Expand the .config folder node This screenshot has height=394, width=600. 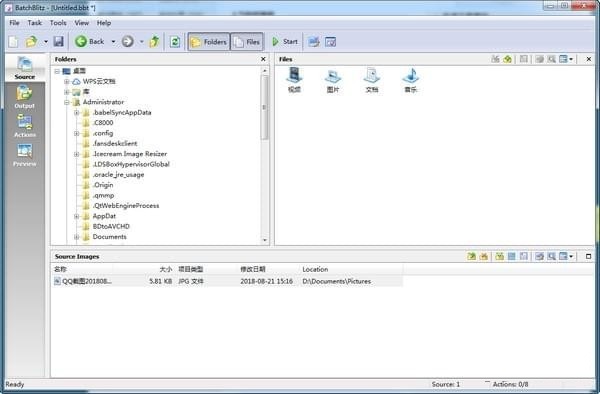coord(77,133)
